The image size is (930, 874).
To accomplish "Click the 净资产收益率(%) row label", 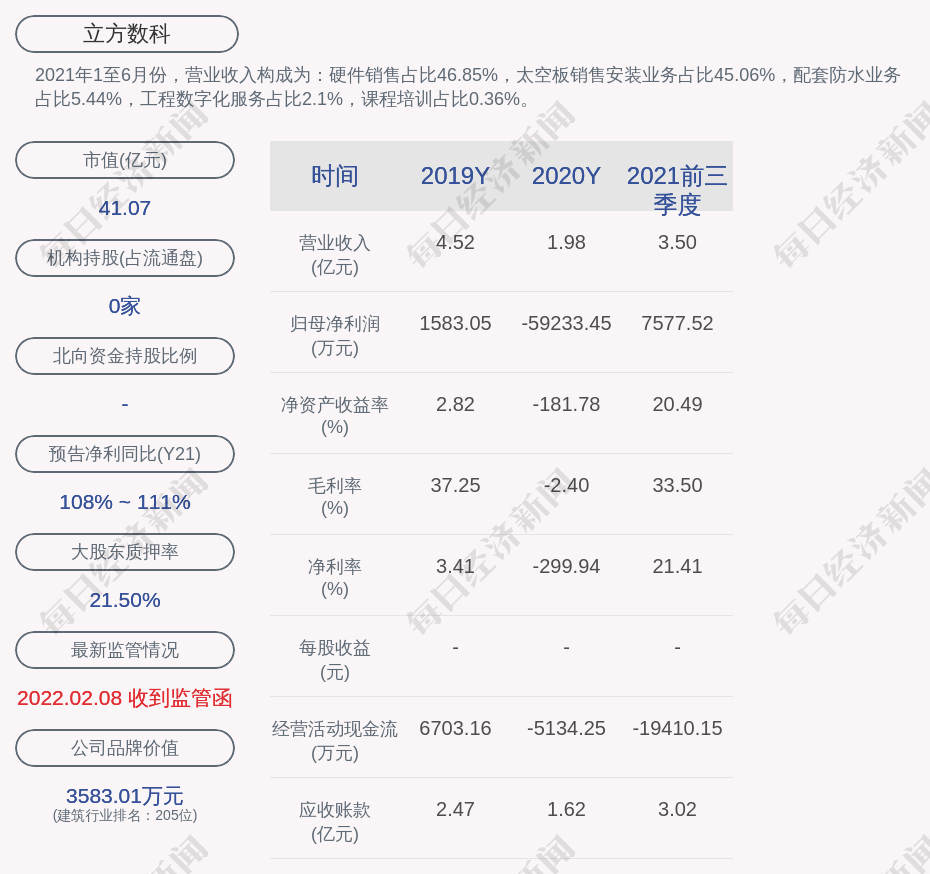I will coord(335,416).
